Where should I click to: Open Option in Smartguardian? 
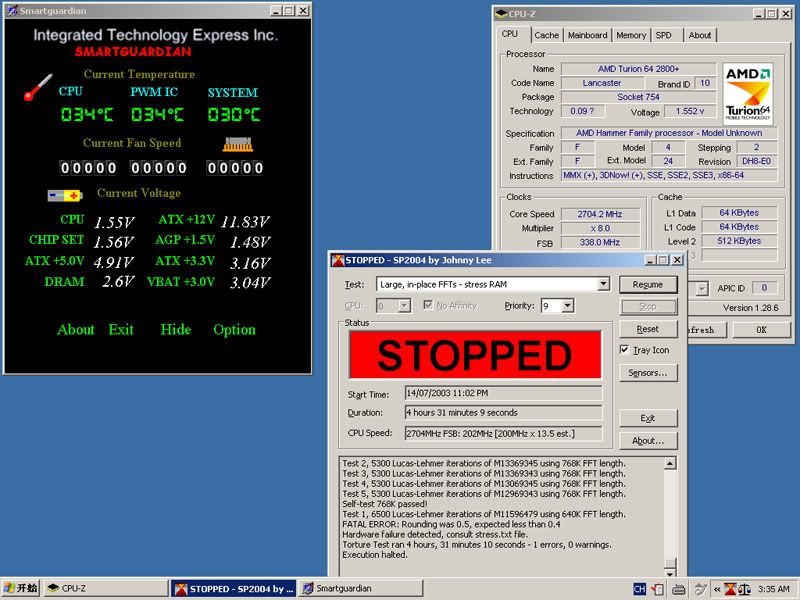[234, 330]
